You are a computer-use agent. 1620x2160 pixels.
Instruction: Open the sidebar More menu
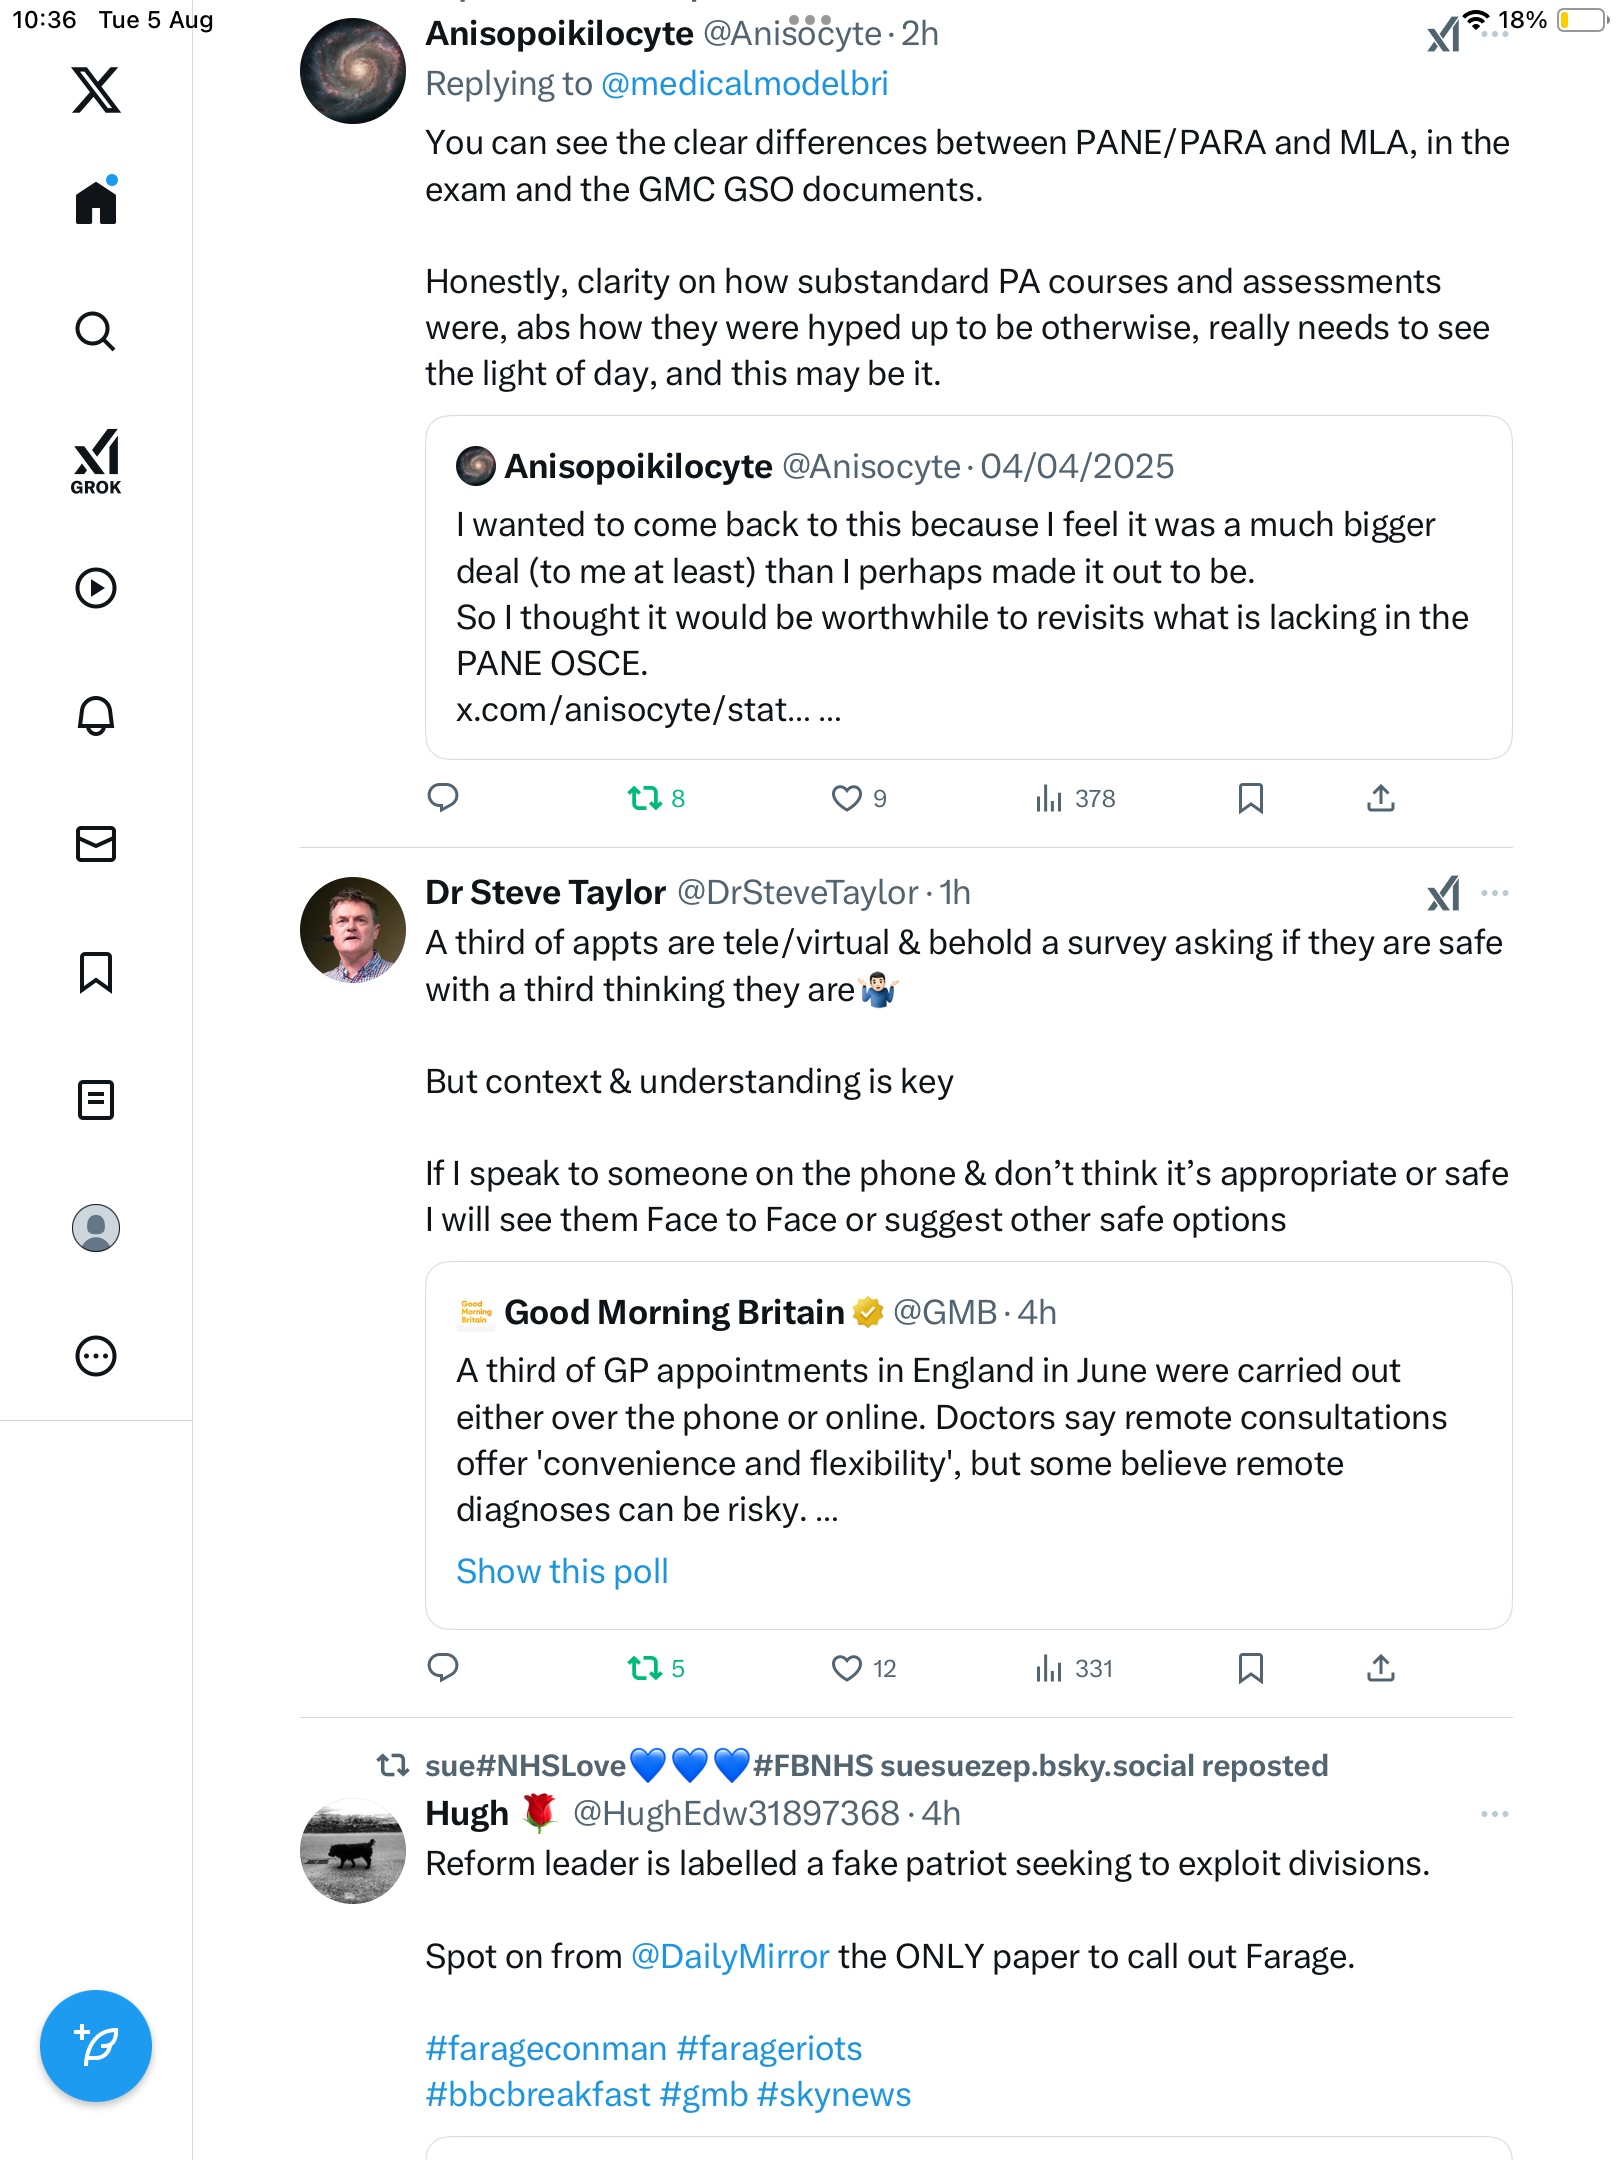coord(96,1356)
